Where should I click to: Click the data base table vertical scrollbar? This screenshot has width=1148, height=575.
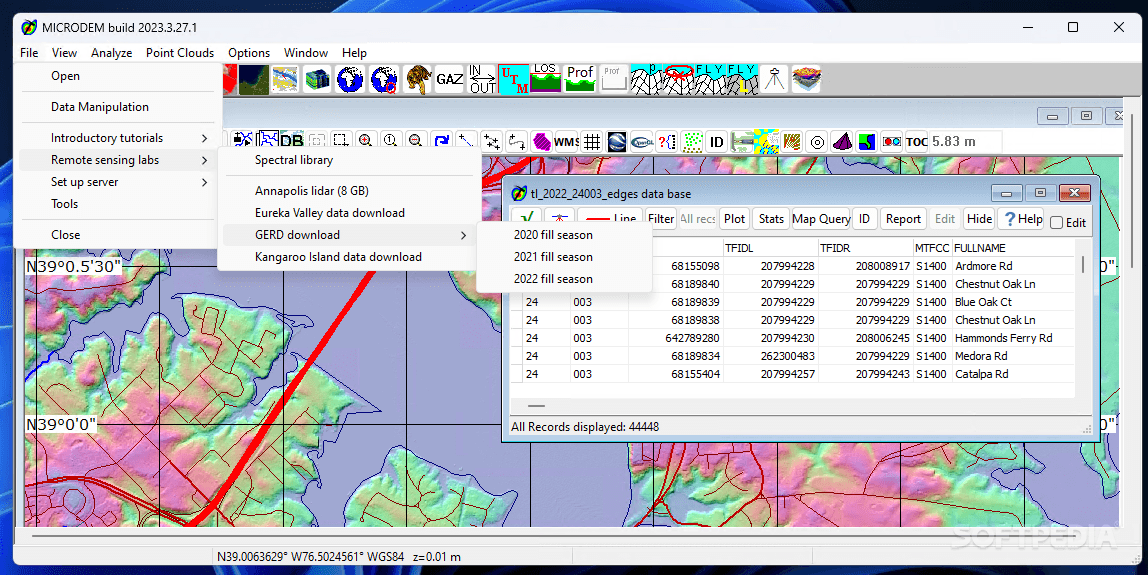(1083, 318)
